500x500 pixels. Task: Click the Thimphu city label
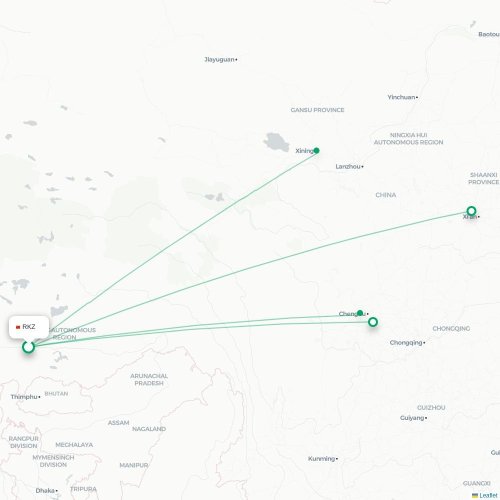coord(24,397)
